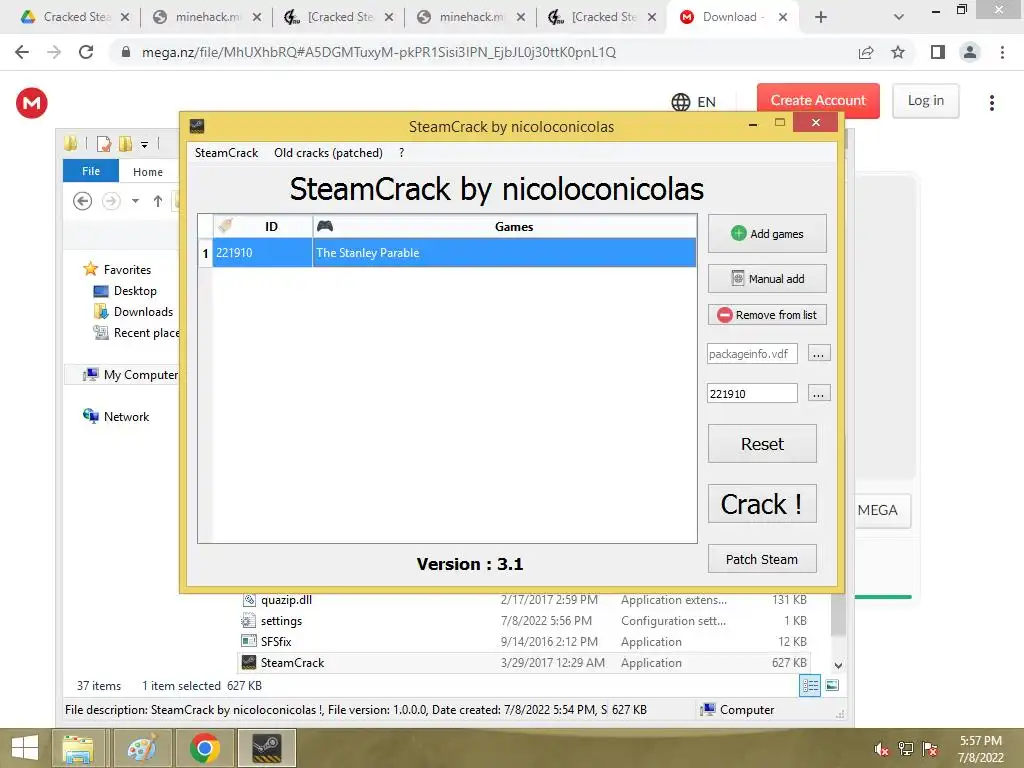Click the ID column header

(263, 227)
